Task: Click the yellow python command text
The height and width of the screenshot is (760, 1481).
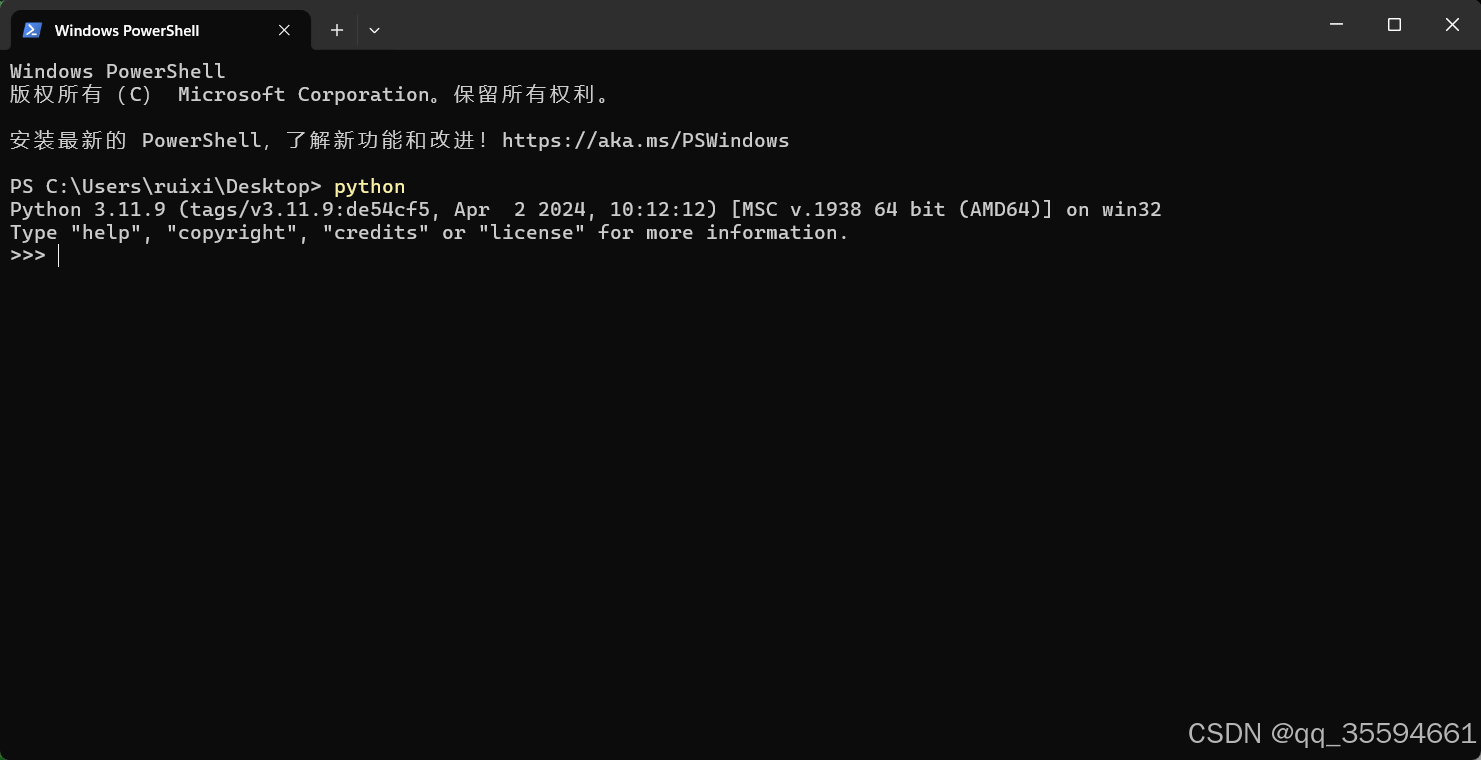Action: pyautogui.click(x=369, y=187)
